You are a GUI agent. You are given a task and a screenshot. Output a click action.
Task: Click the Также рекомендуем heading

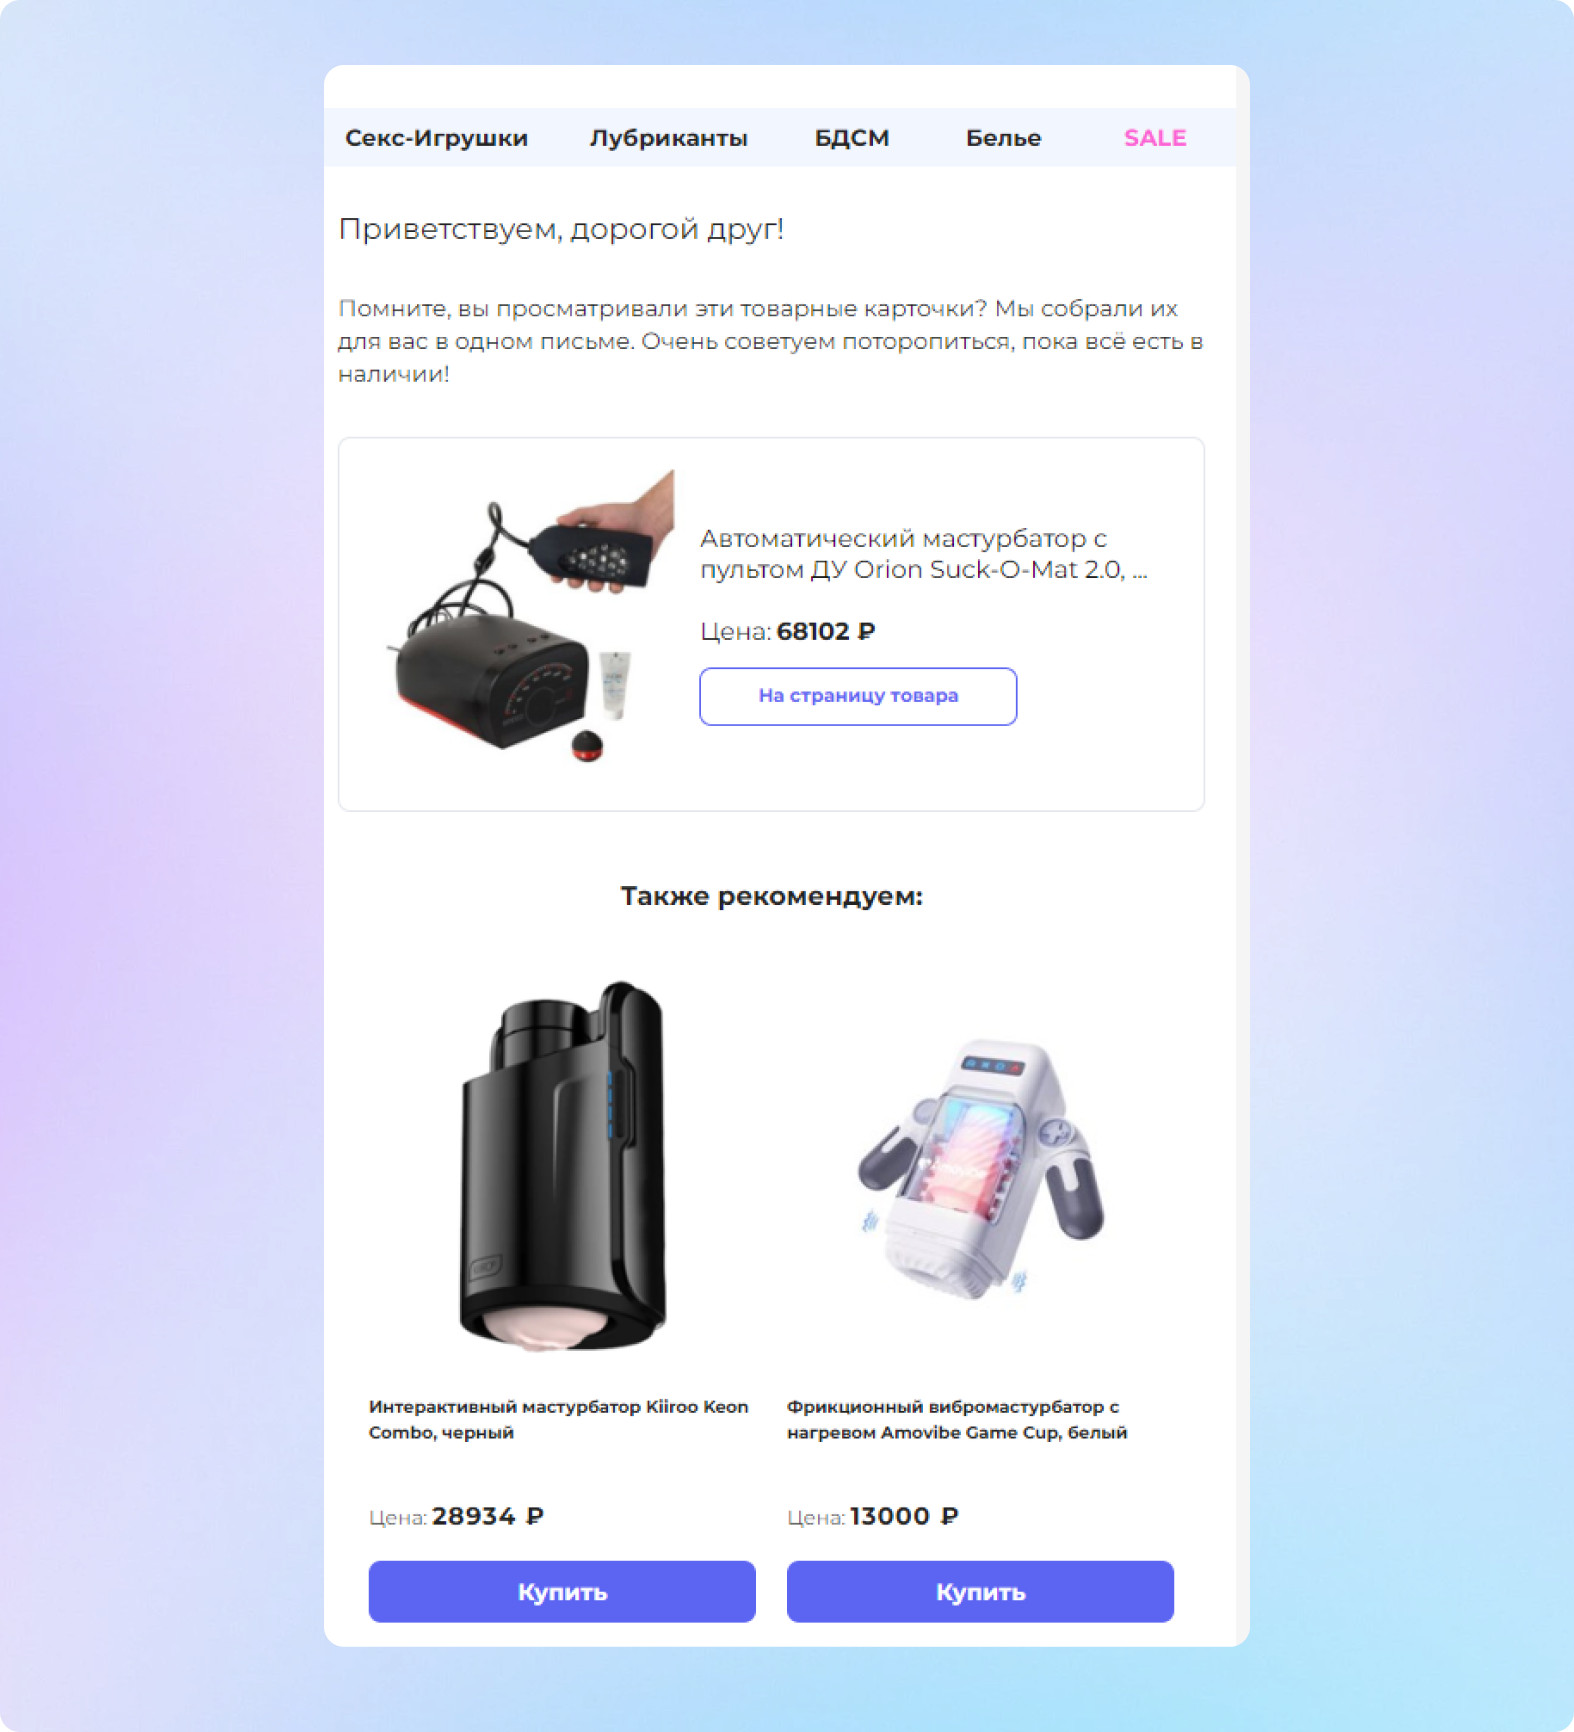[771, 896]
